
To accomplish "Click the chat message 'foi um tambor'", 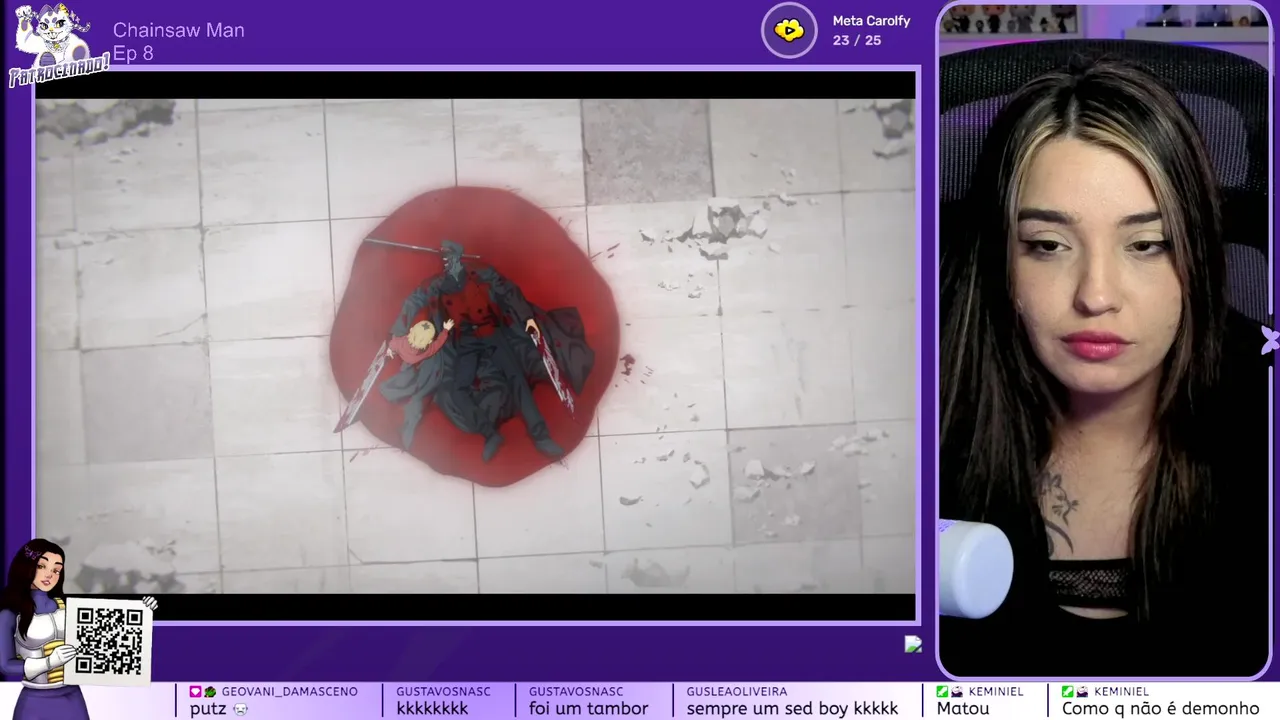I will point(589,709).
